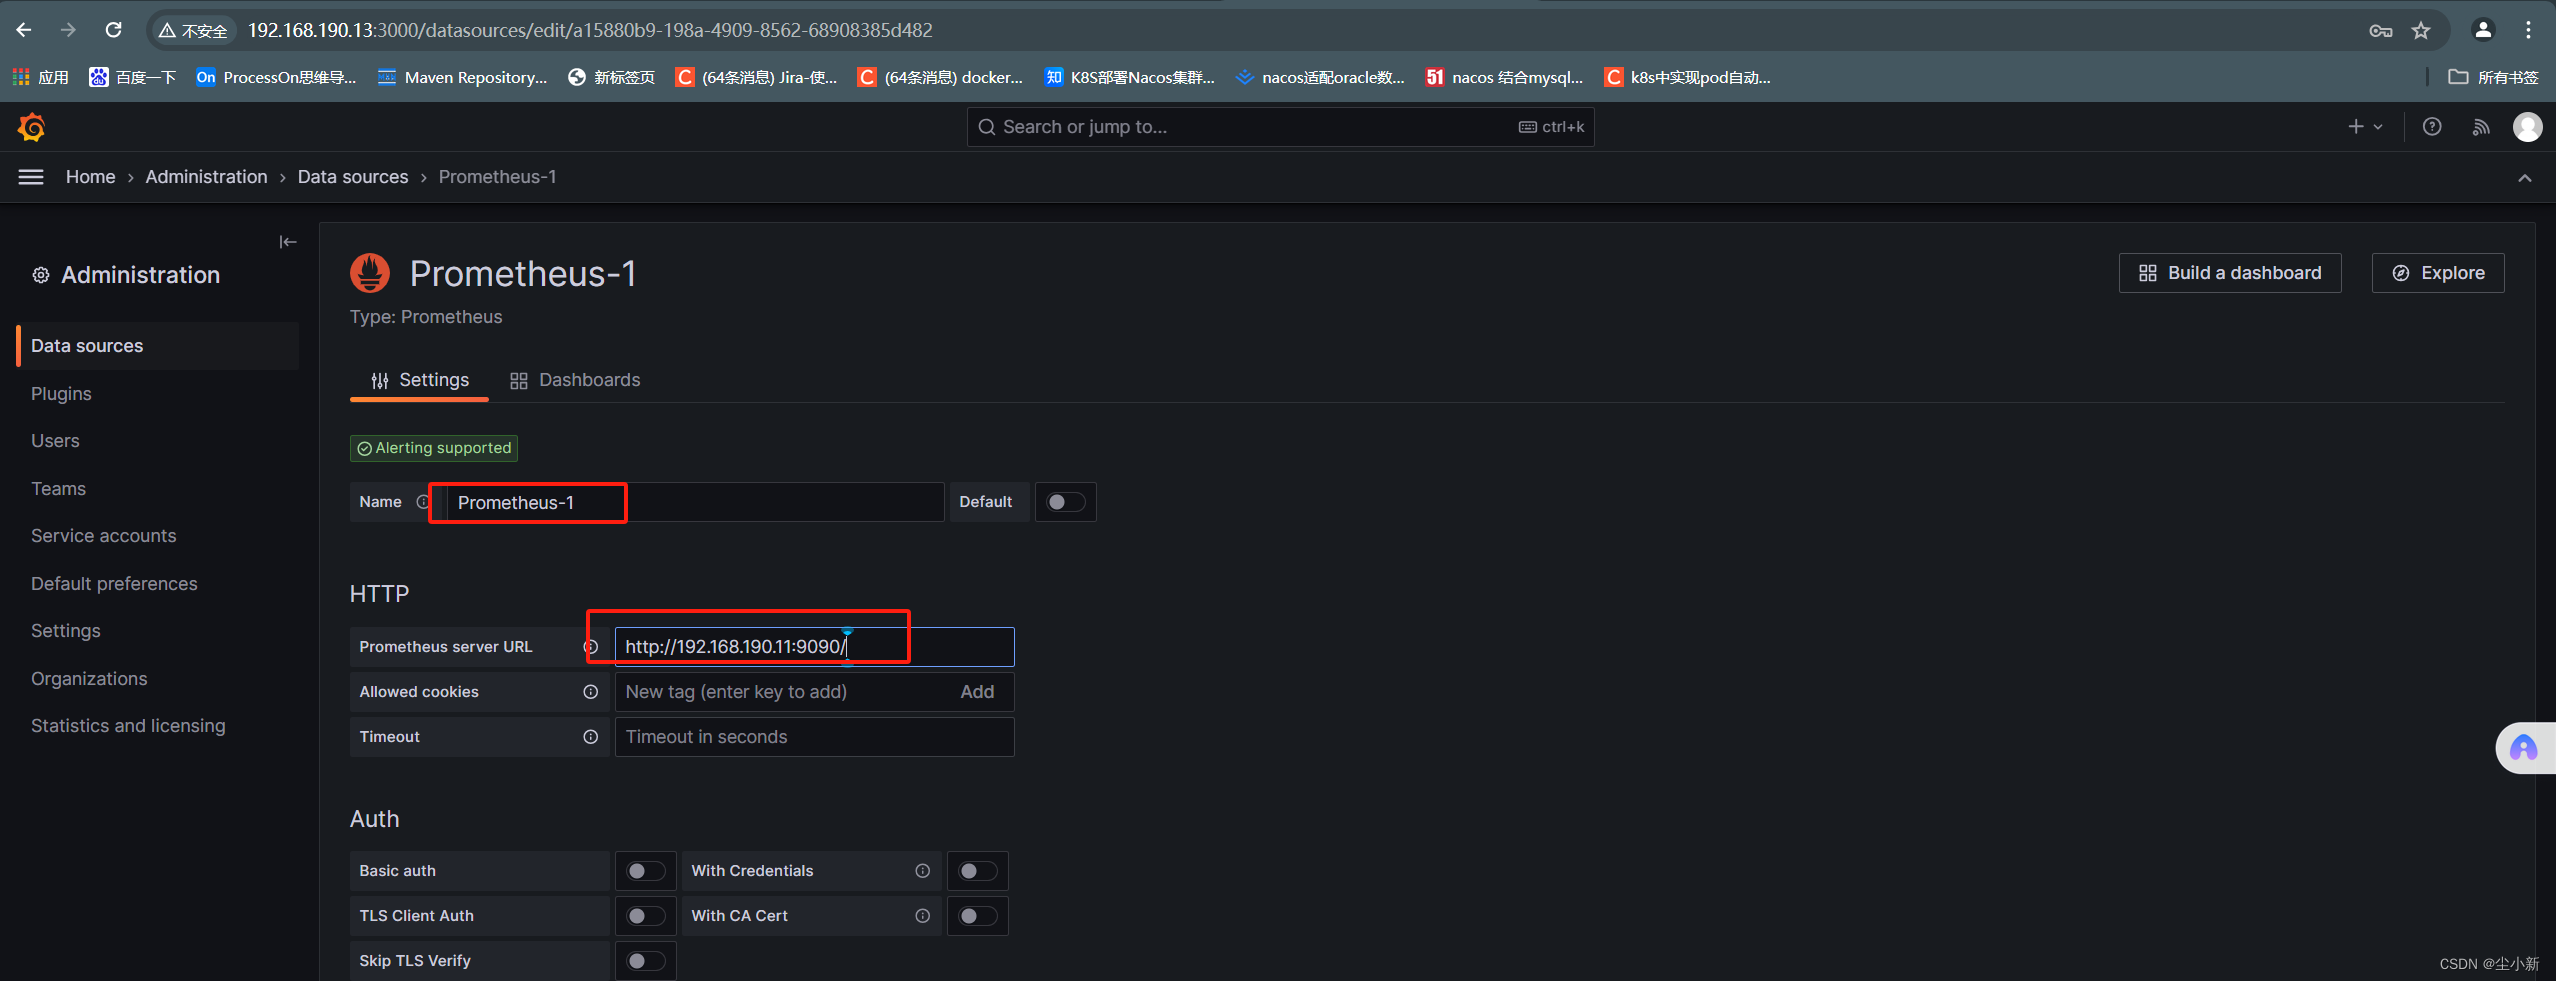2556x981 pixels.
Task: Click the Grafana logo icon
Action: click(x=32, y=127)
